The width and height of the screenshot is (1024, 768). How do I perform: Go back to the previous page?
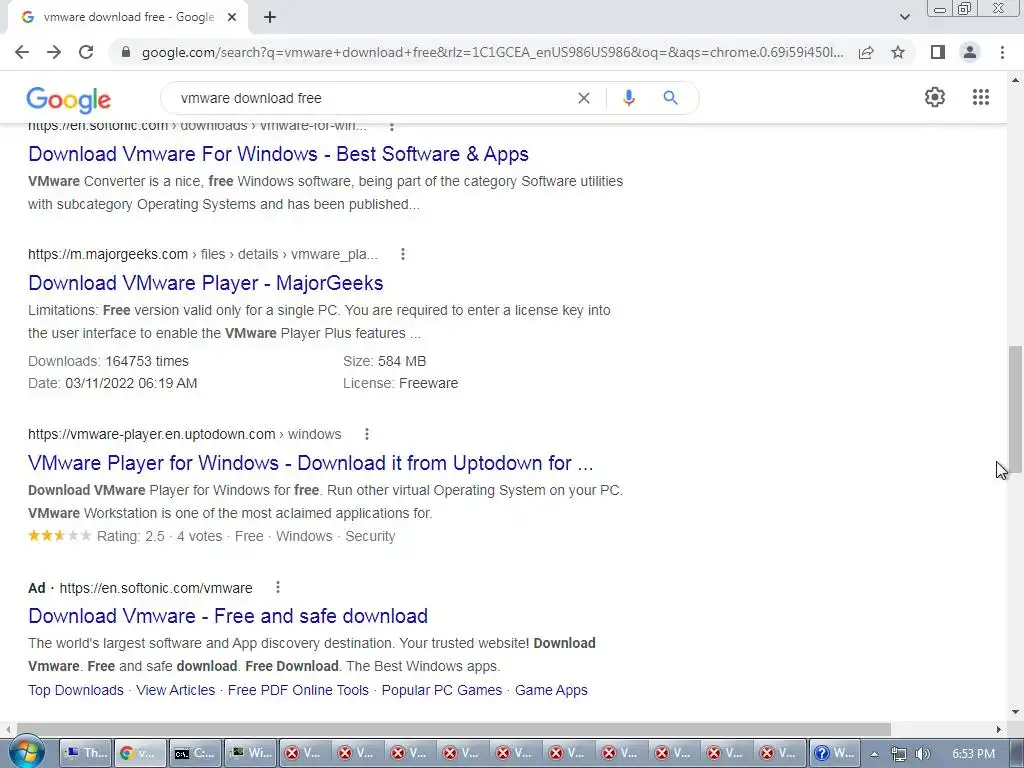tap(22, 52)
